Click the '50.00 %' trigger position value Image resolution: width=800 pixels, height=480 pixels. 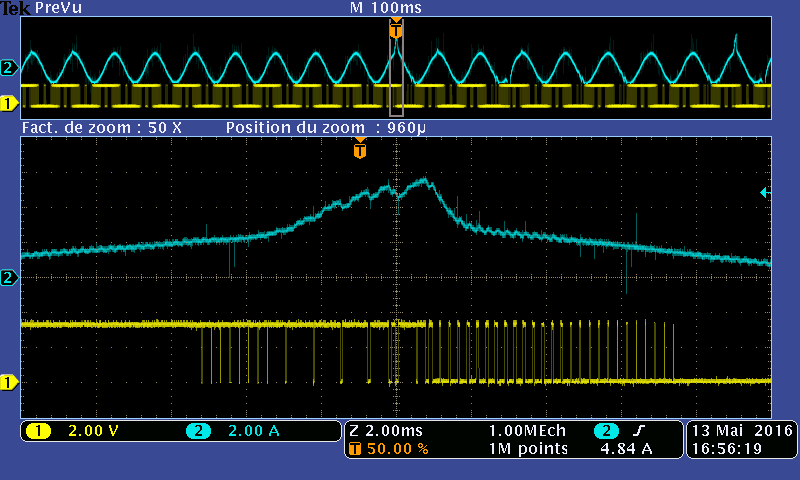pos(397,449)
